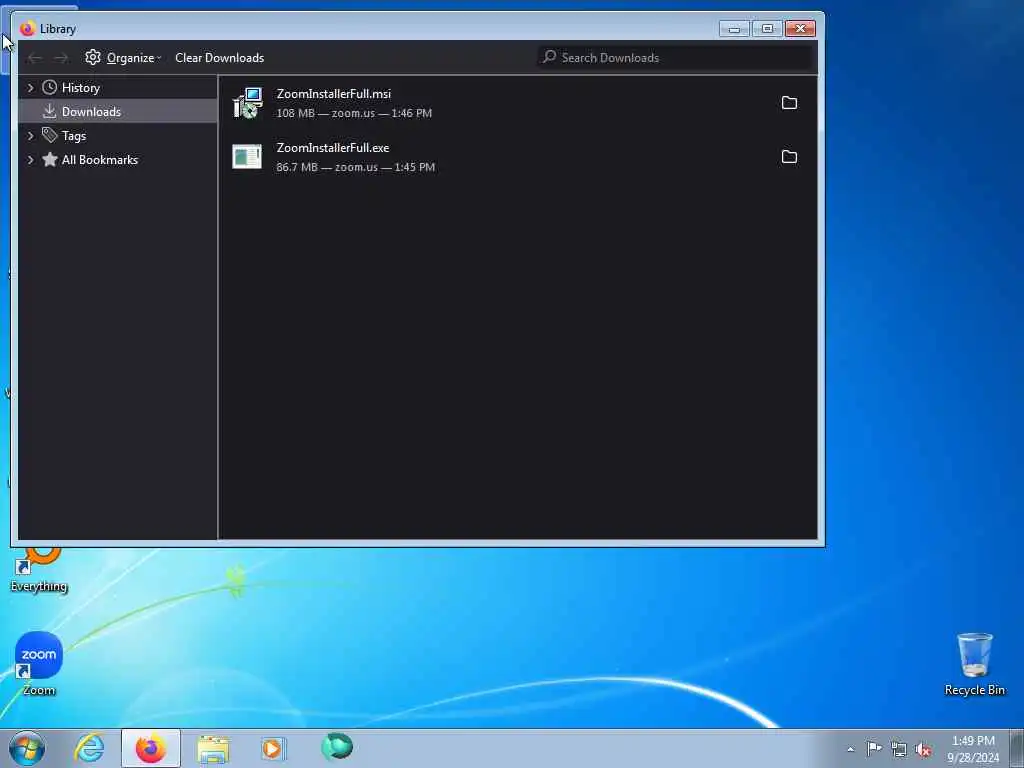
Task: Open the Recycle Bin on desktop
Action: [974, 664]
